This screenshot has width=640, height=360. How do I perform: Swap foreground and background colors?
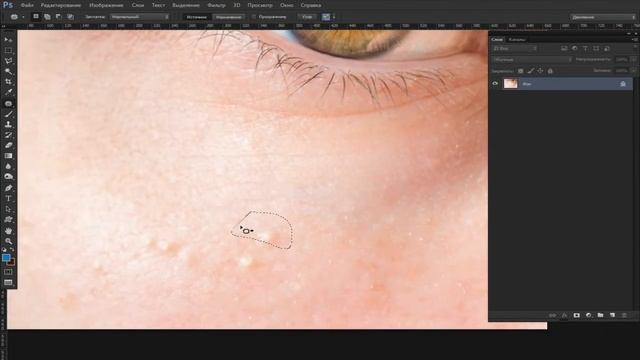[x=12, y=249]
